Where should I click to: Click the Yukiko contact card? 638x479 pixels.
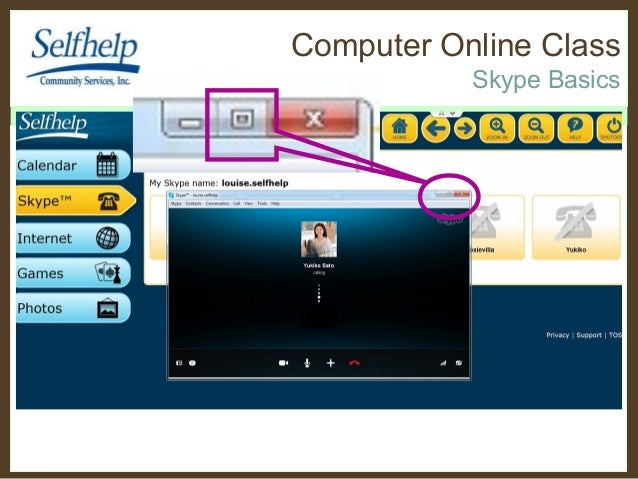pos(576,227)
